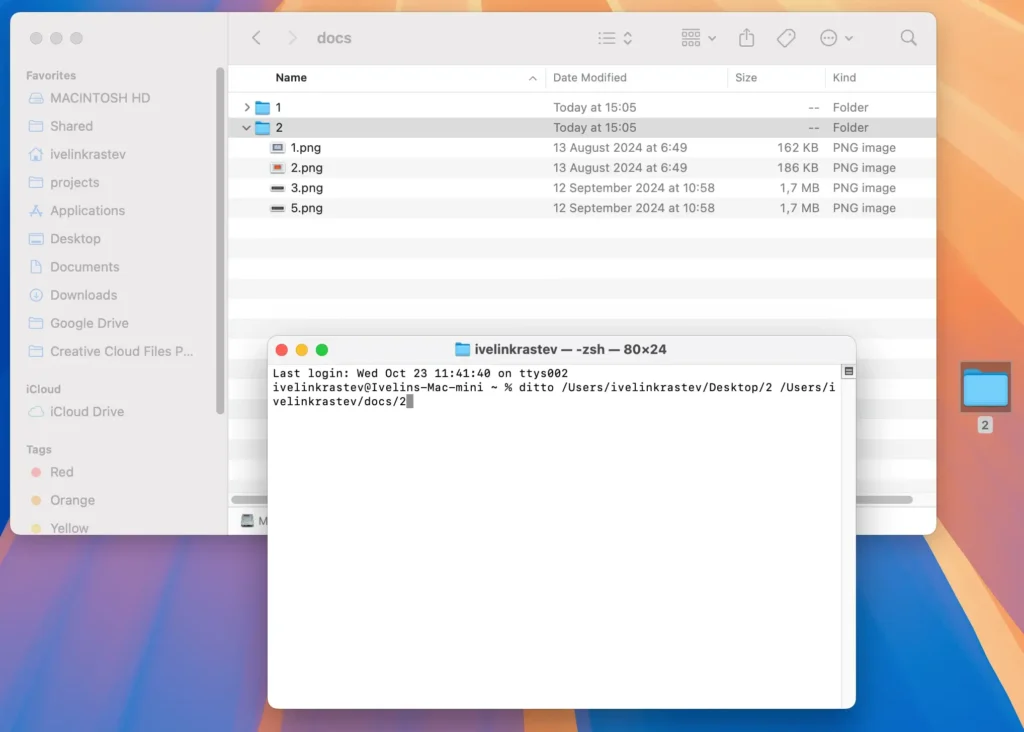Filter by Yellow tag
The width and height of the screenshot is (1024, 732).
[x=69, y=528]
